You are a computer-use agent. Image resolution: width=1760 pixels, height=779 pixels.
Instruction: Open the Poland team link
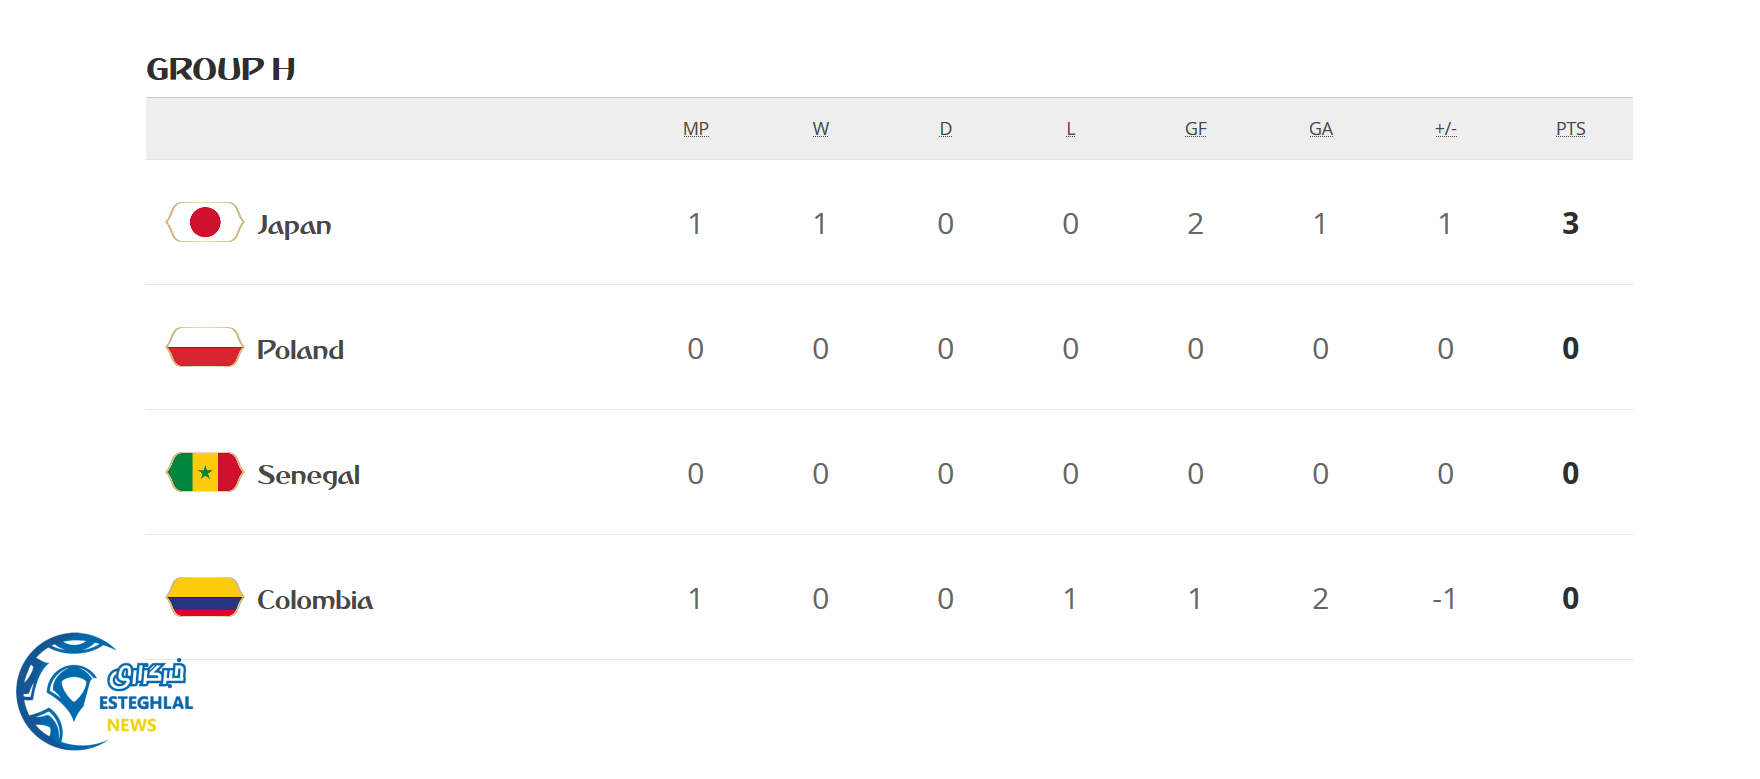(300, 350)
